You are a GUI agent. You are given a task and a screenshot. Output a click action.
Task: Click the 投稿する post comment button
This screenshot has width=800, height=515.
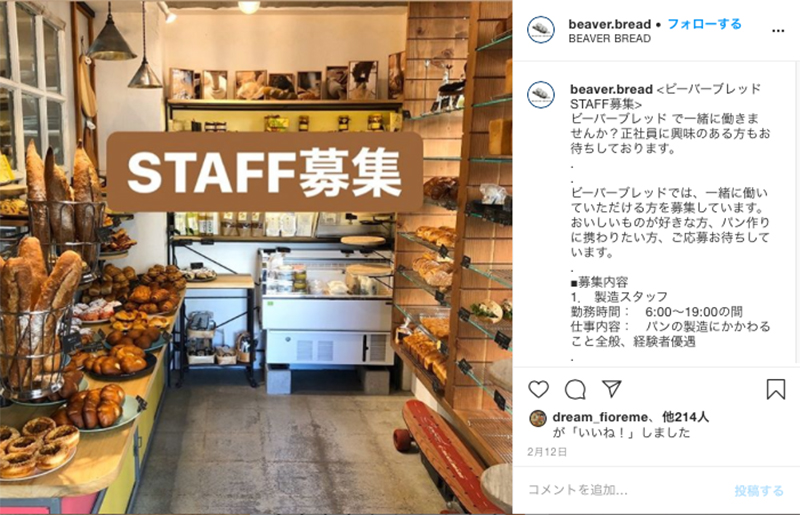coord(759,491)
